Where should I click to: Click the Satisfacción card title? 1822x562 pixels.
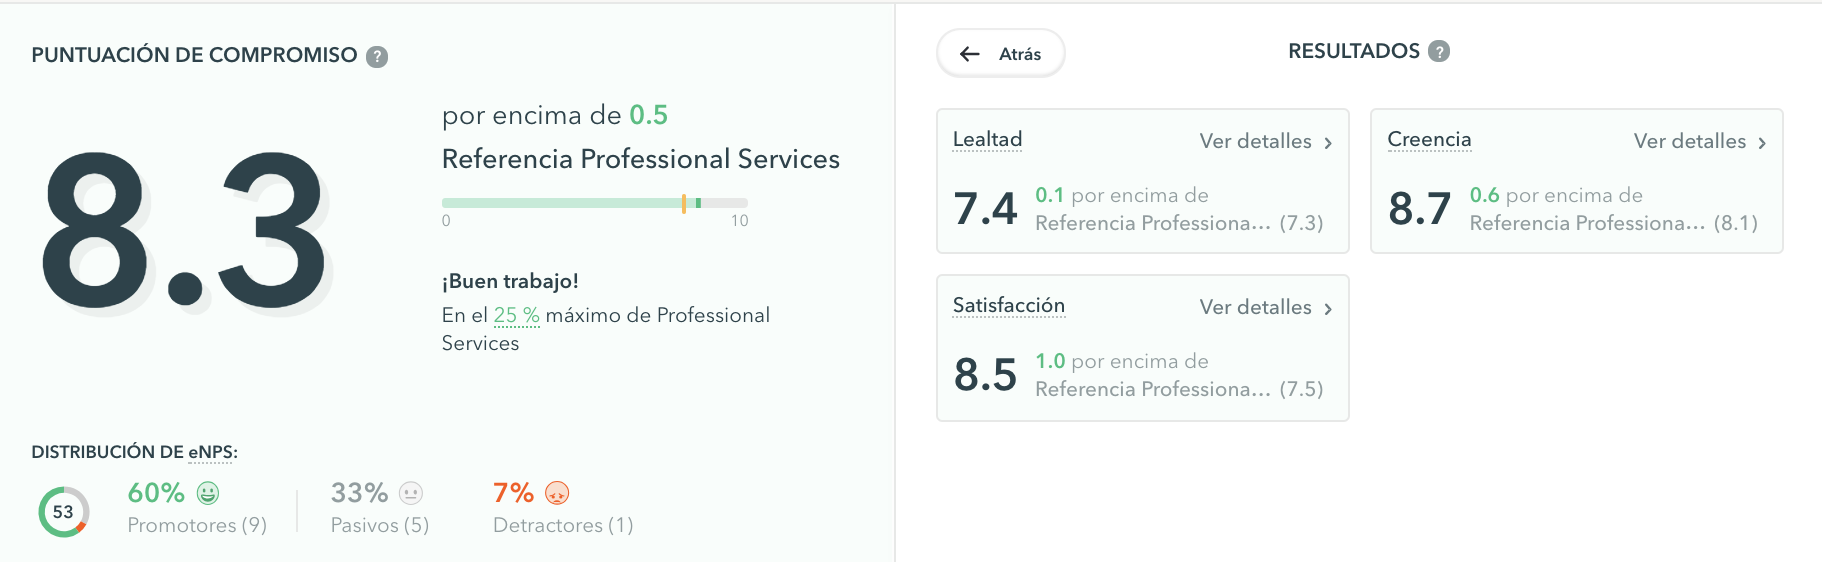coord(1008,305)
